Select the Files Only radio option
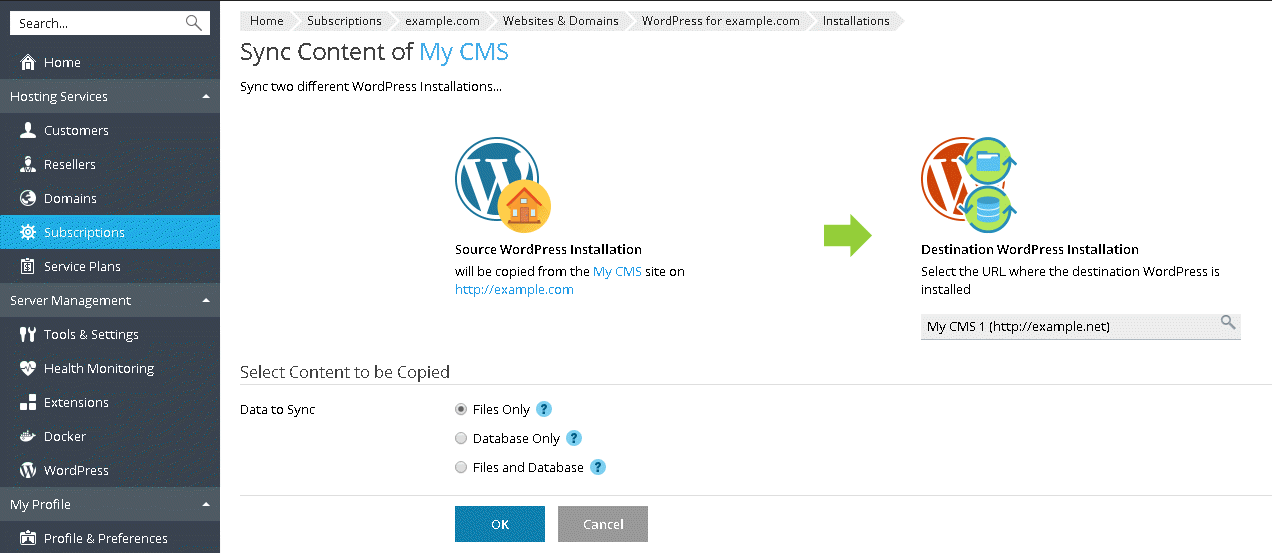Viewport: 1272px width, 553px height. pyautogui.click(x=461, y=409)
